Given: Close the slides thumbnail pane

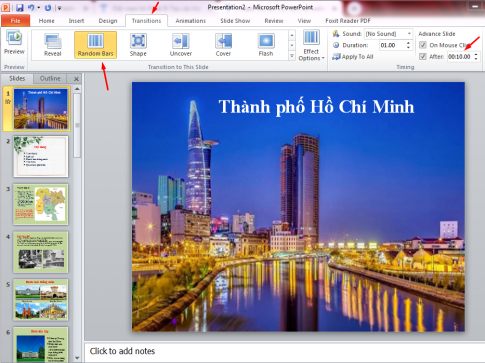Looking at the screenshot, I should coord(76,79).
